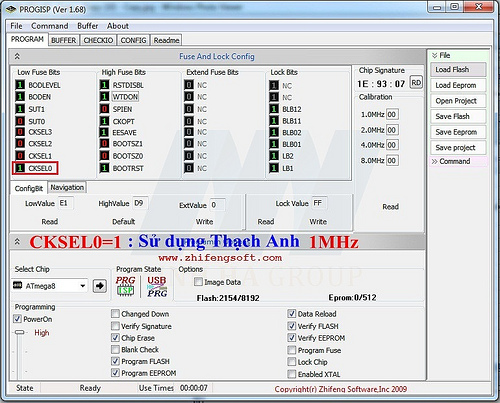Toggle the CKSEL0 fuse bit indicator
This screenshot has width=500, height=403.
[20, 168]
